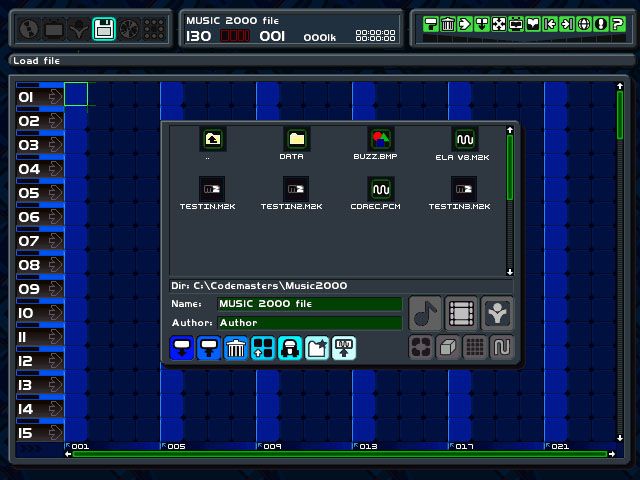Click the Author text field
The height and width of the screenshot is (480, 640).
[309, 323]
